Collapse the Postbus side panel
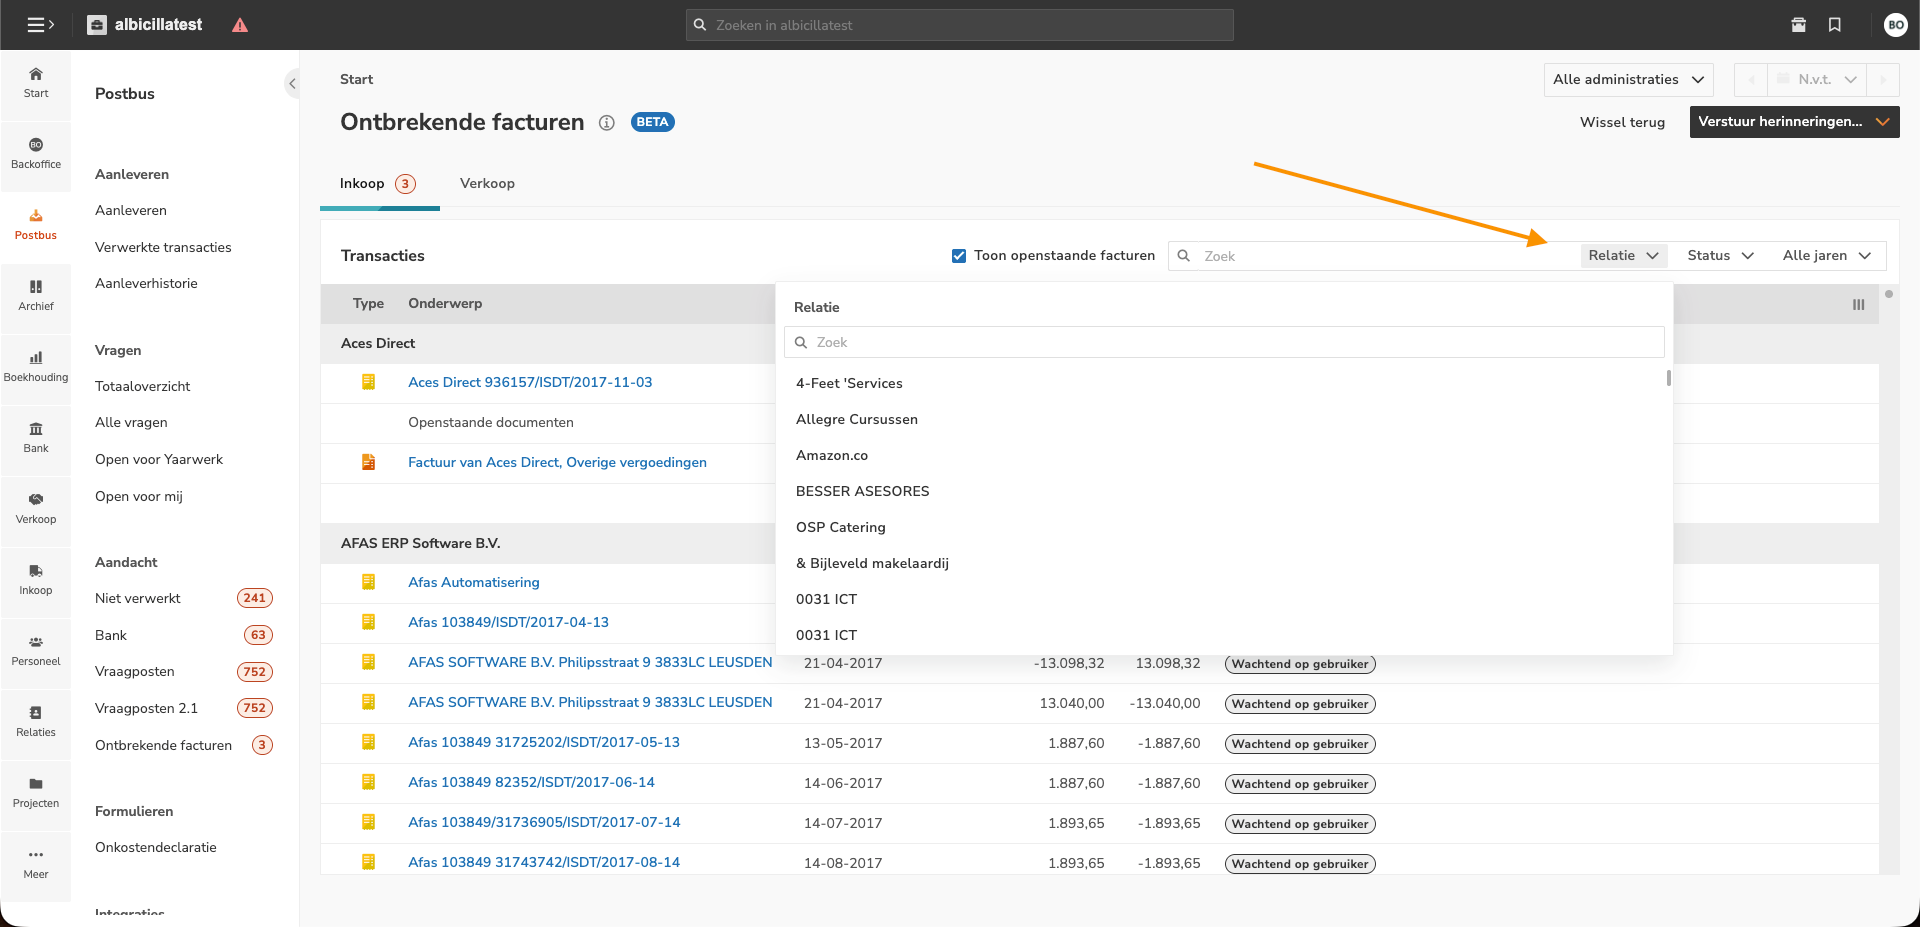 point(292,84)
